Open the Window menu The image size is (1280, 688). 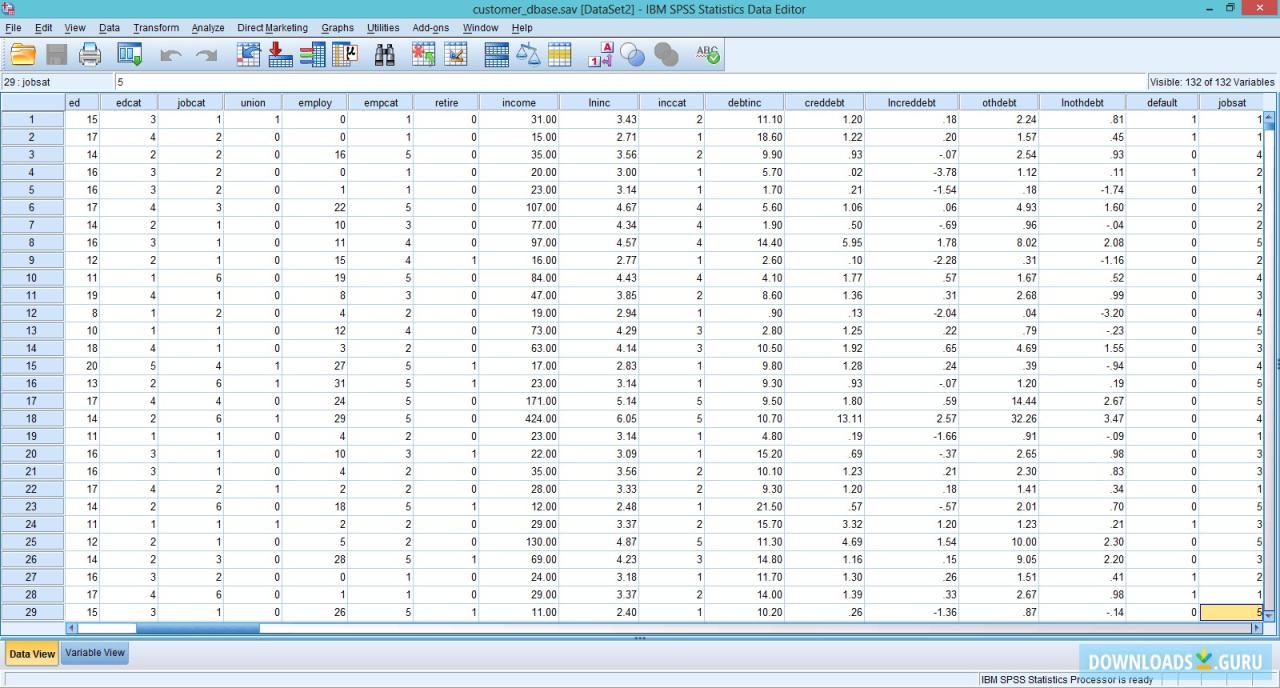480,28
